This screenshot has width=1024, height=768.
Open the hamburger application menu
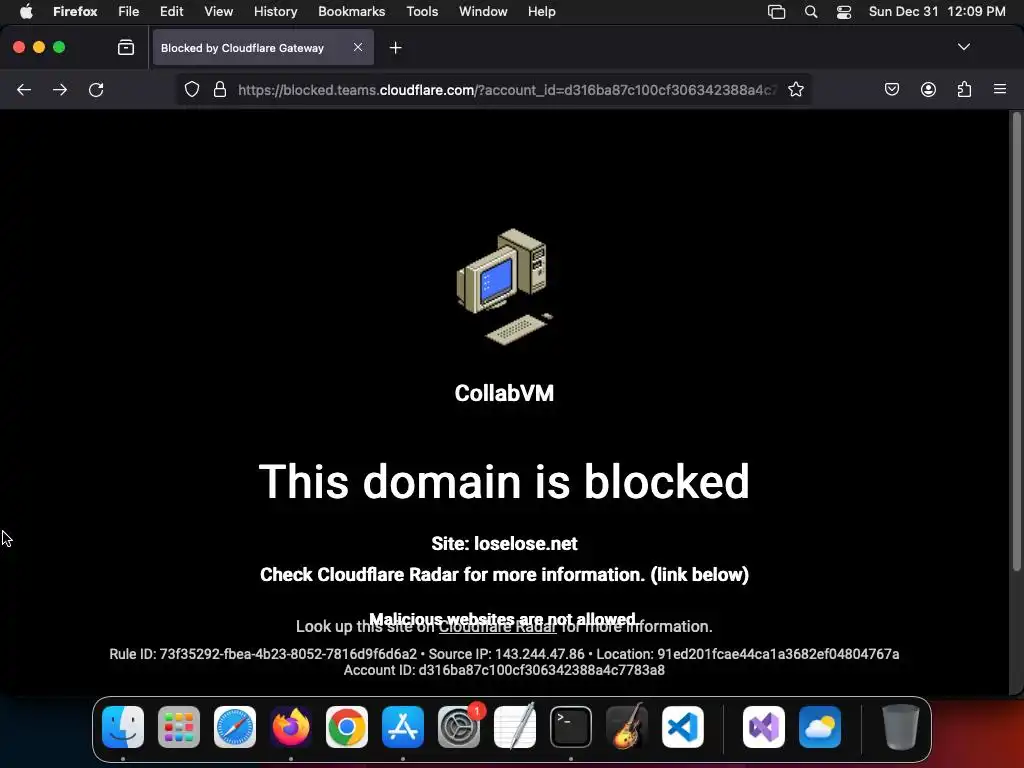[1000, 89]
